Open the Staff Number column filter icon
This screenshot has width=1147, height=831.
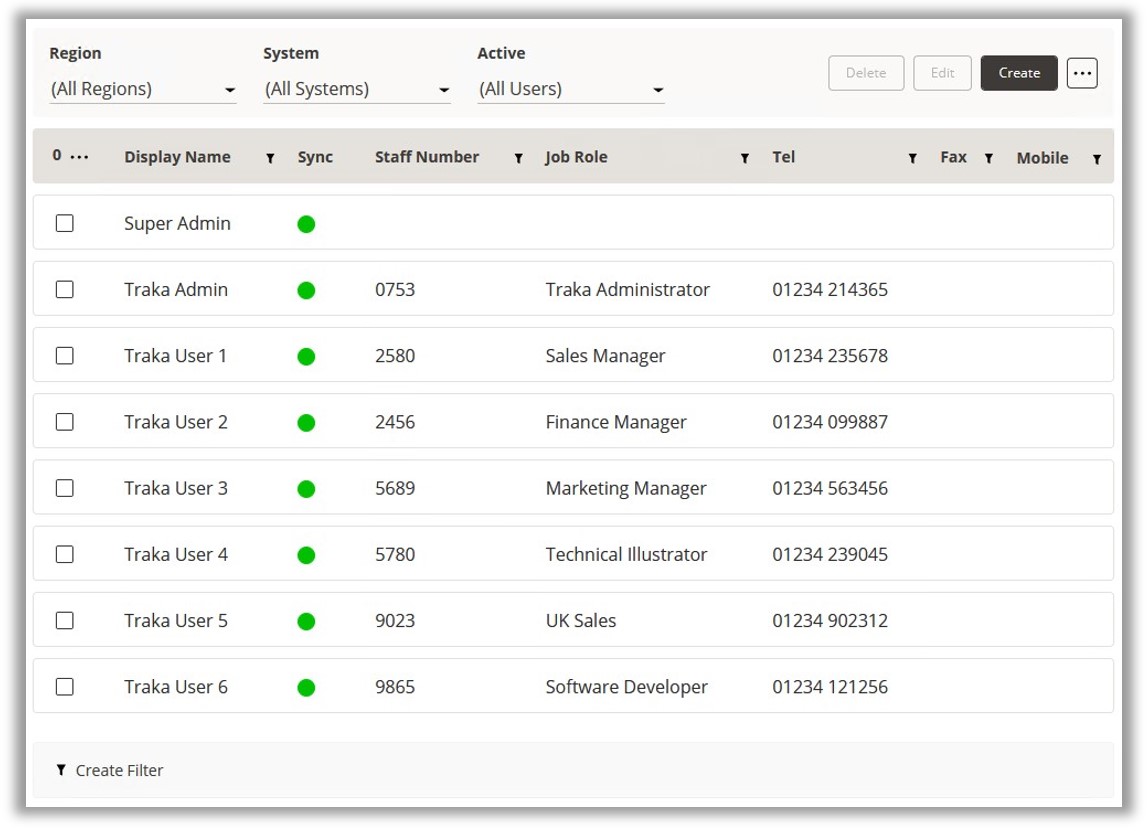pyautogui.click(x=518, y=158)
